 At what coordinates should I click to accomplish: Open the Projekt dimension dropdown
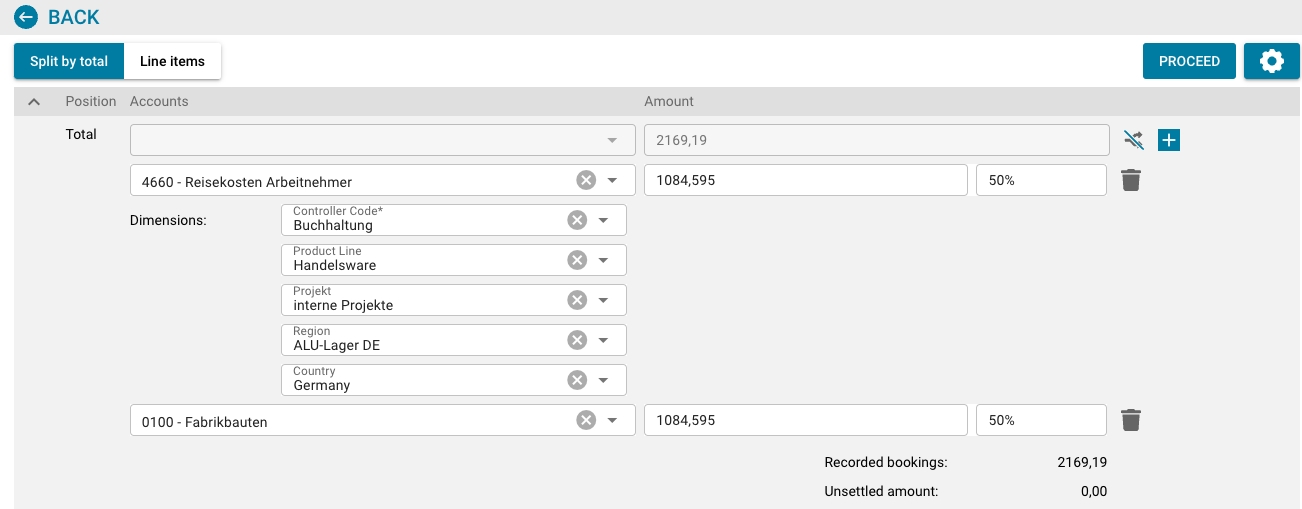(603, 300)
